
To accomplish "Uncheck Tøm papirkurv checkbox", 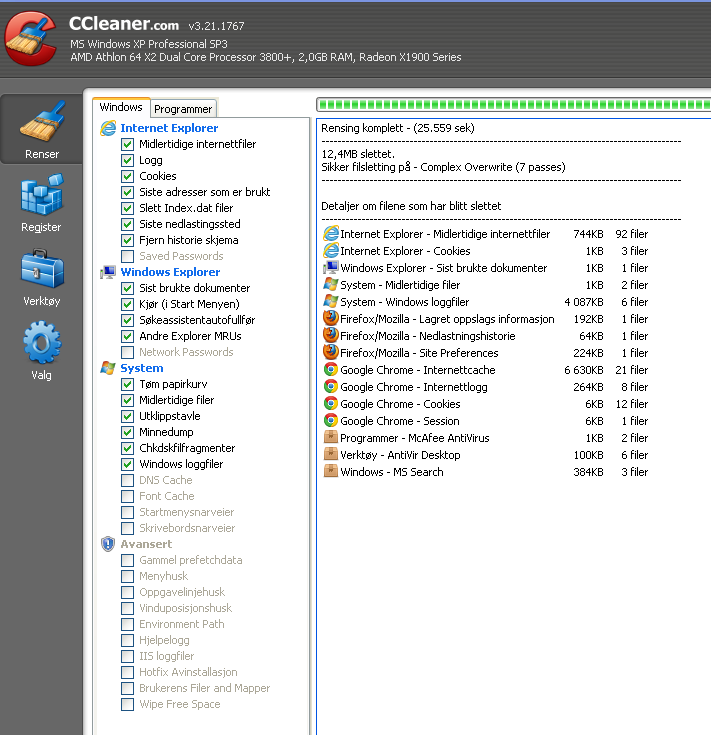I will 127,384.
